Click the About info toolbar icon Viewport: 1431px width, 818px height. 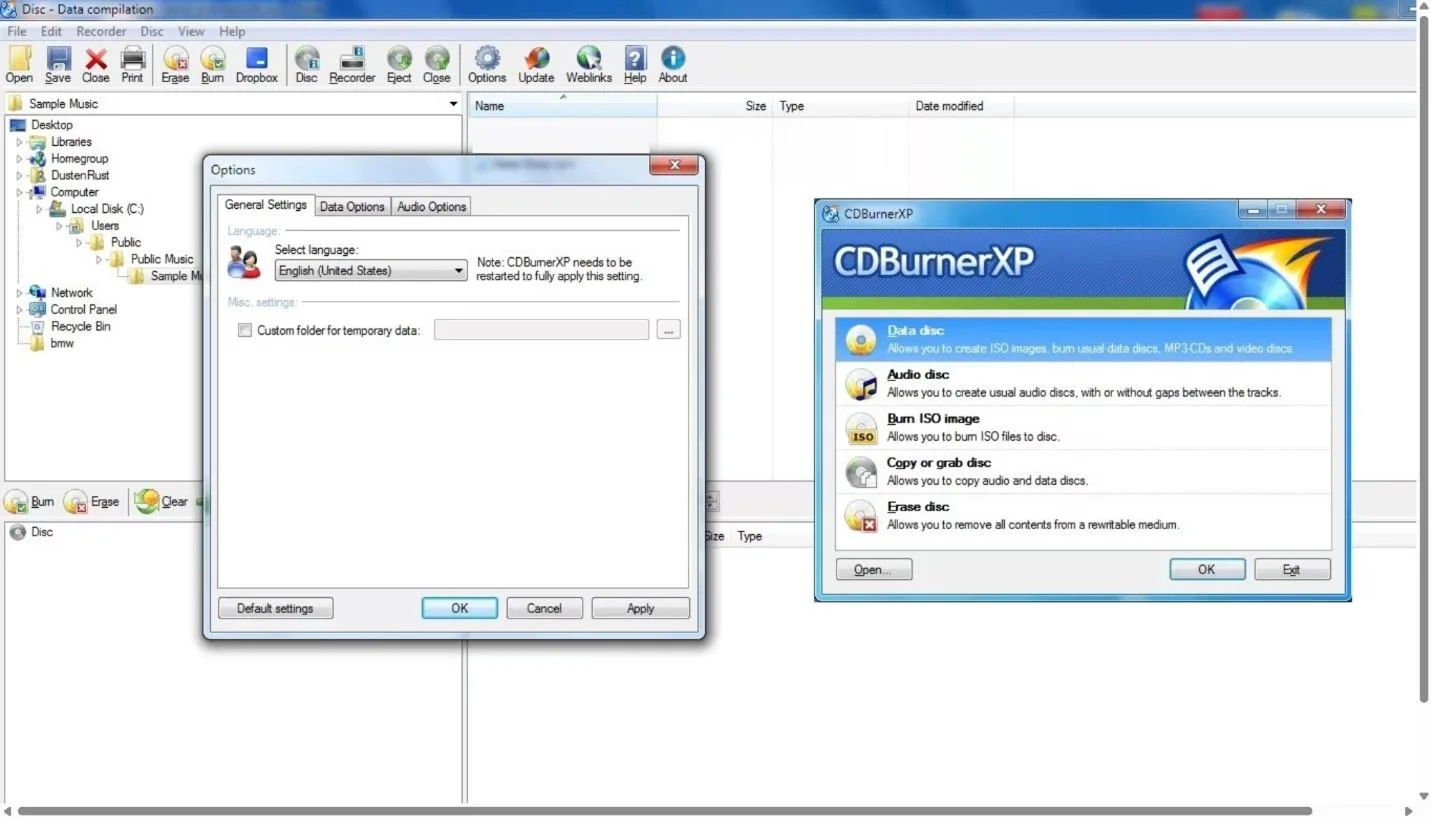(673, 64)
